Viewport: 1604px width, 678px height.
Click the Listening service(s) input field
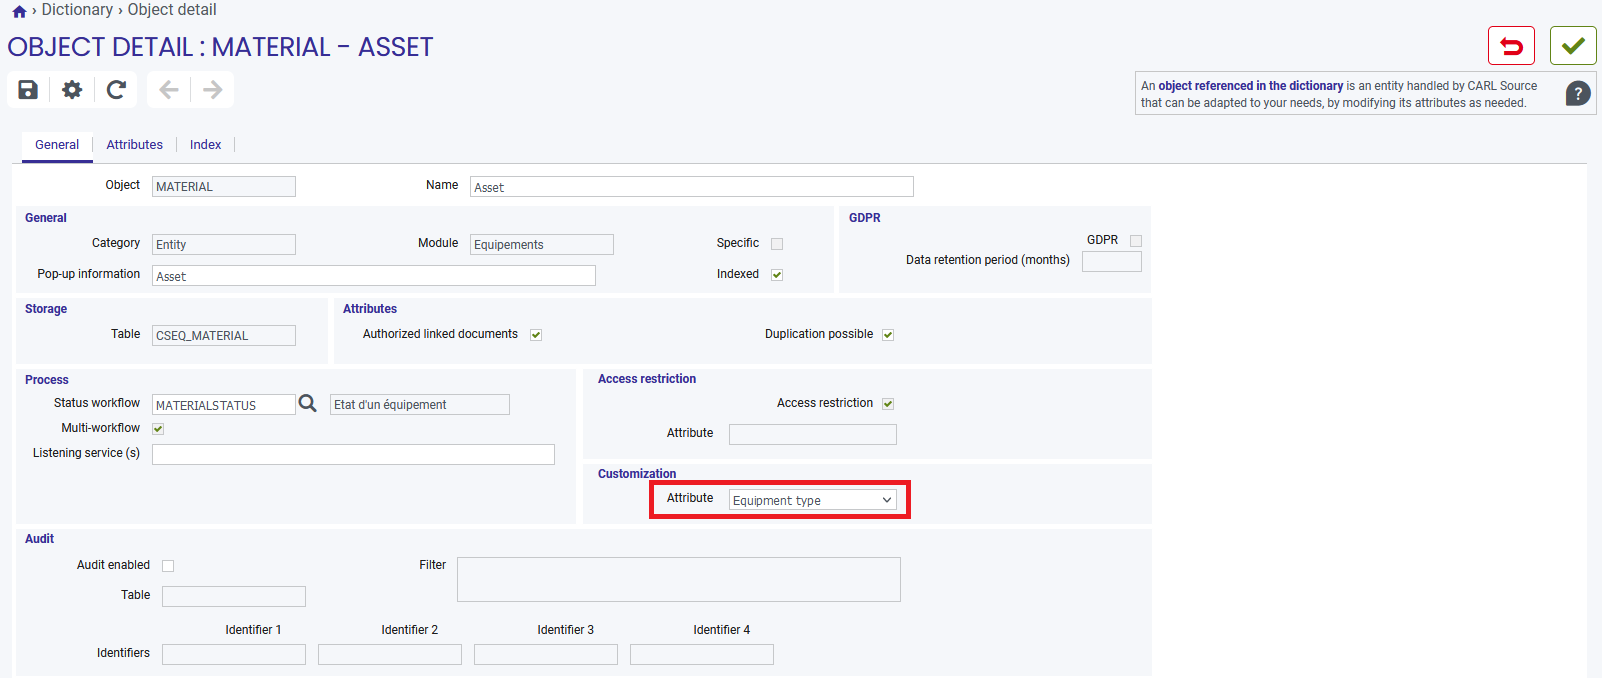click(353, 454)
